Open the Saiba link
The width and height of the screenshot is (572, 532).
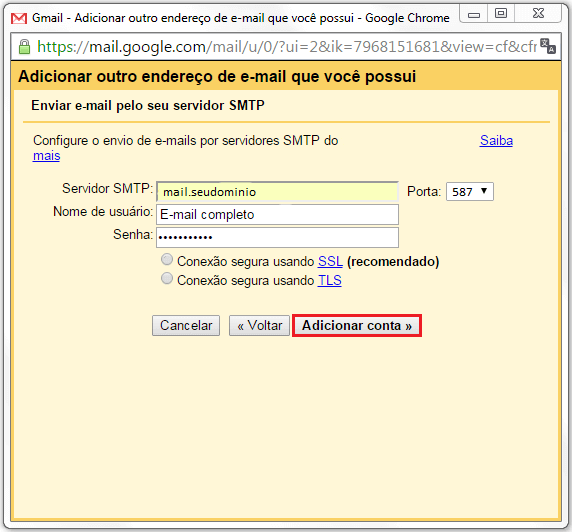(496, 140)
